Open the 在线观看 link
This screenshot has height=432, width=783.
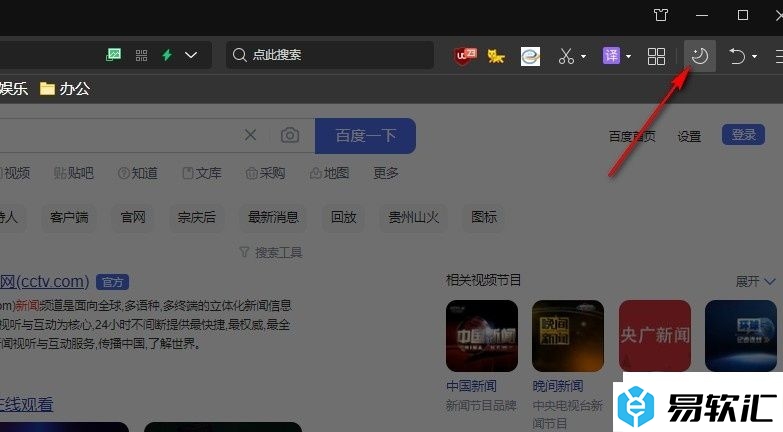[x=26, y=404]
